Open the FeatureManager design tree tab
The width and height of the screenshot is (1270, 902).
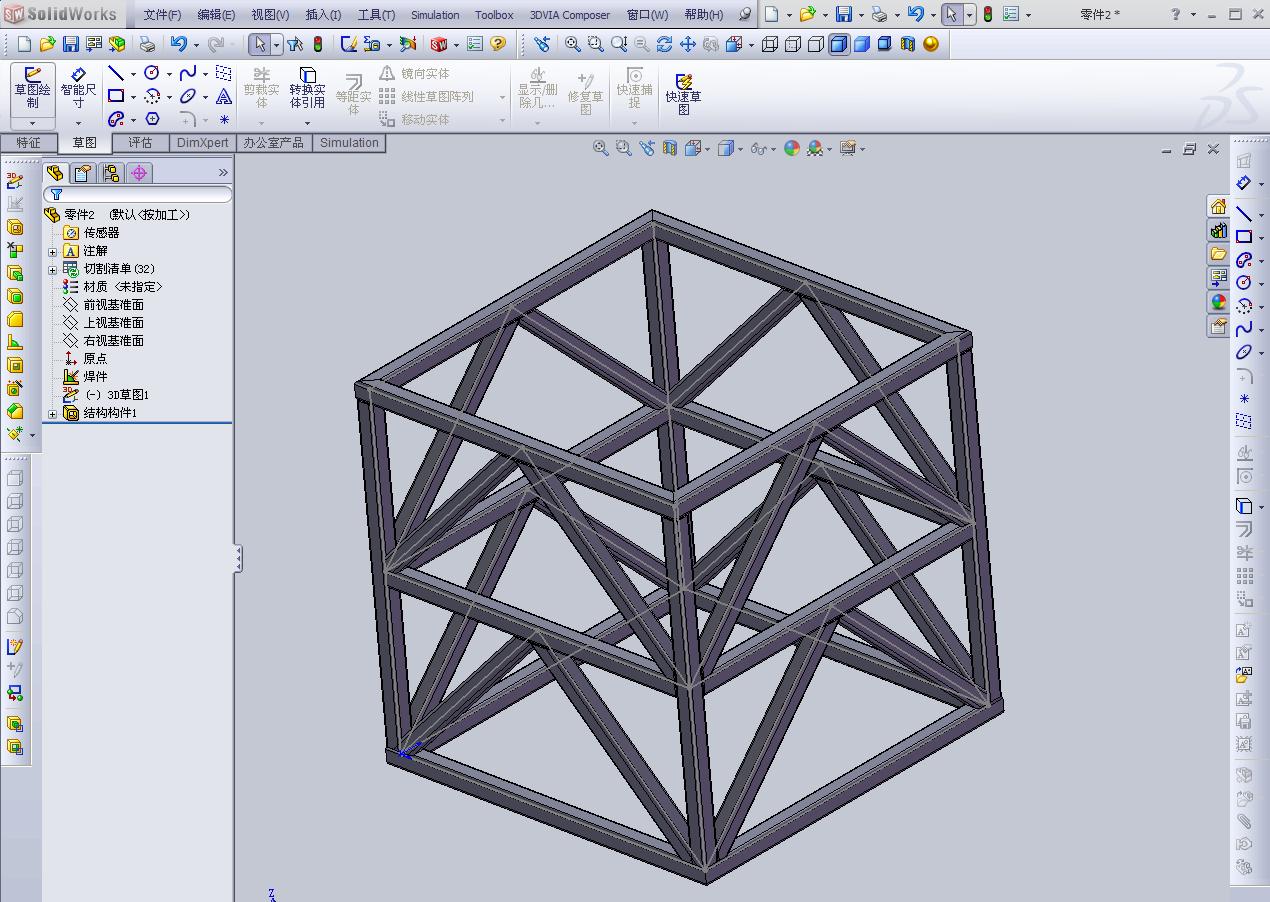(55, 173)
